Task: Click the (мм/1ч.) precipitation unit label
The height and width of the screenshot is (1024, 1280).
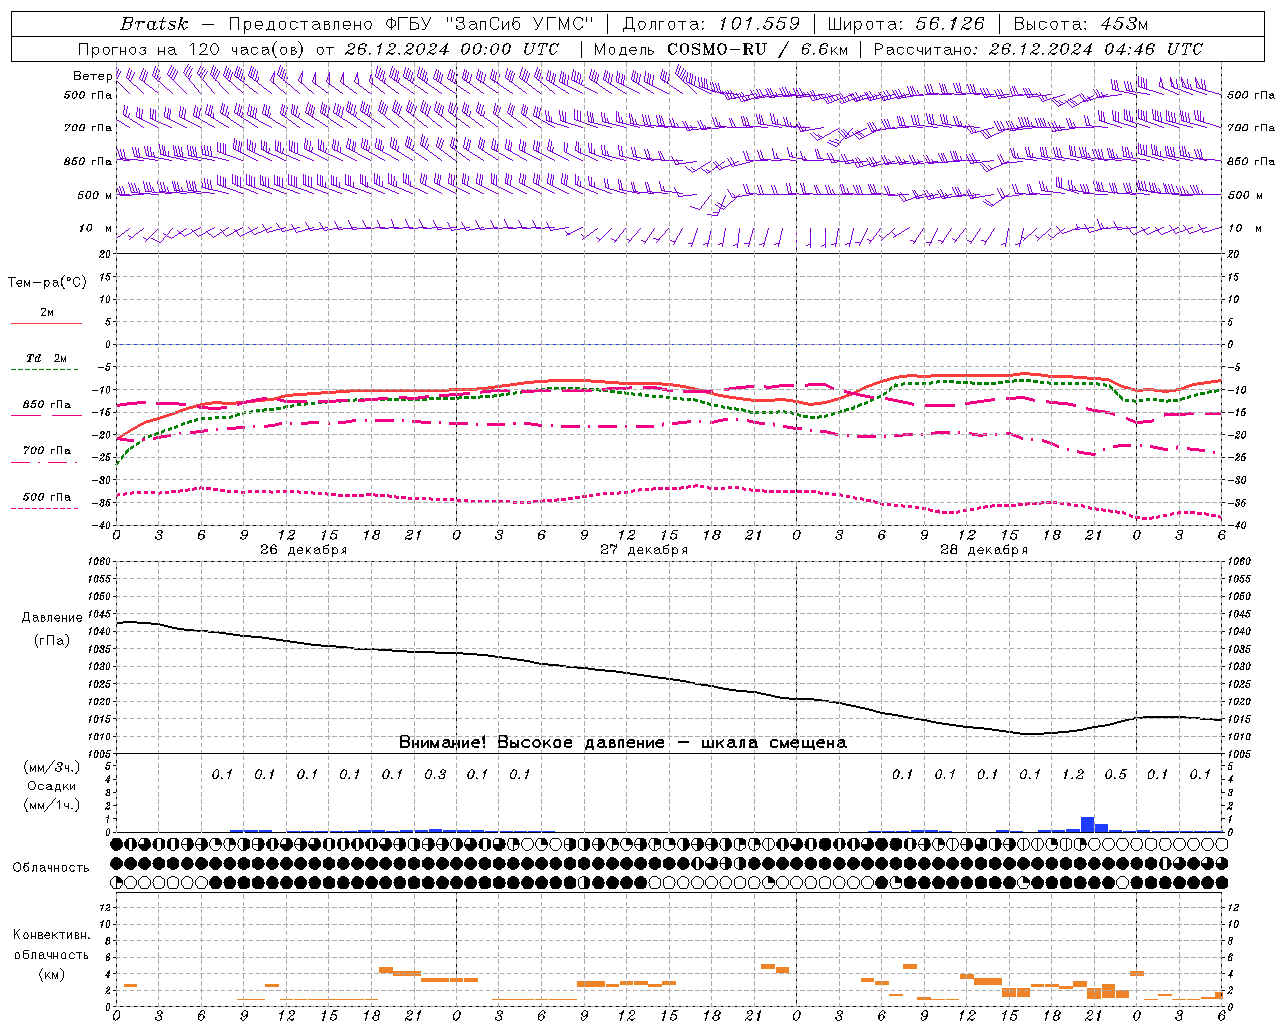Action: point(51,805)
